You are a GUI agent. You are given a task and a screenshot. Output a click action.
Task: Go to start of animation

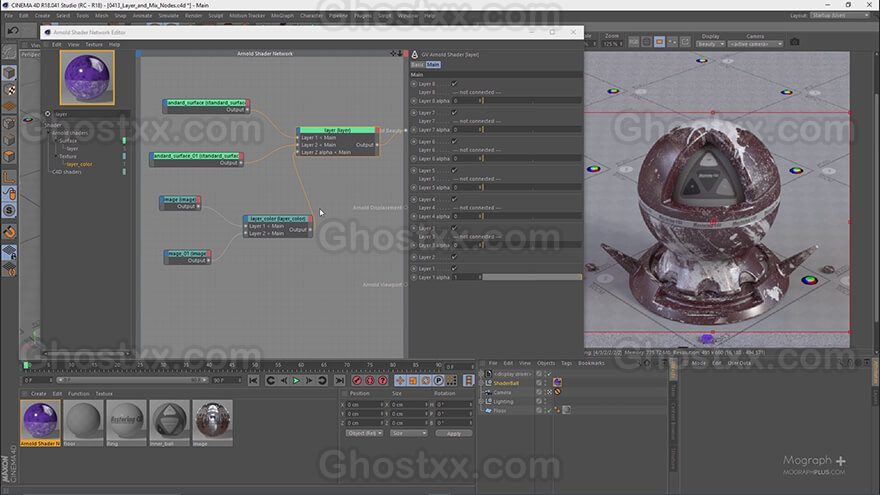click(254, 381)
